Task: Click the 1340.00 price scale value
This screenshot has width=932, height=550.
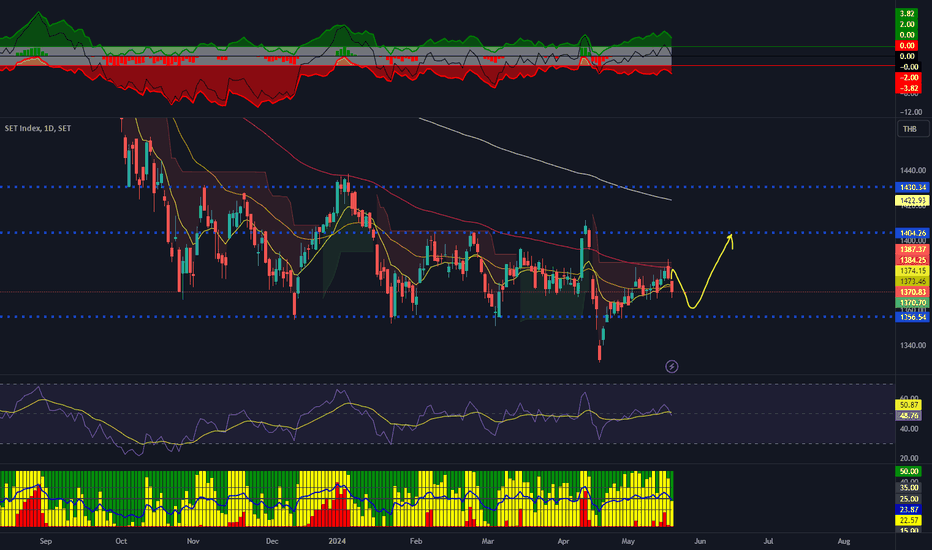Action: (913, 345)
